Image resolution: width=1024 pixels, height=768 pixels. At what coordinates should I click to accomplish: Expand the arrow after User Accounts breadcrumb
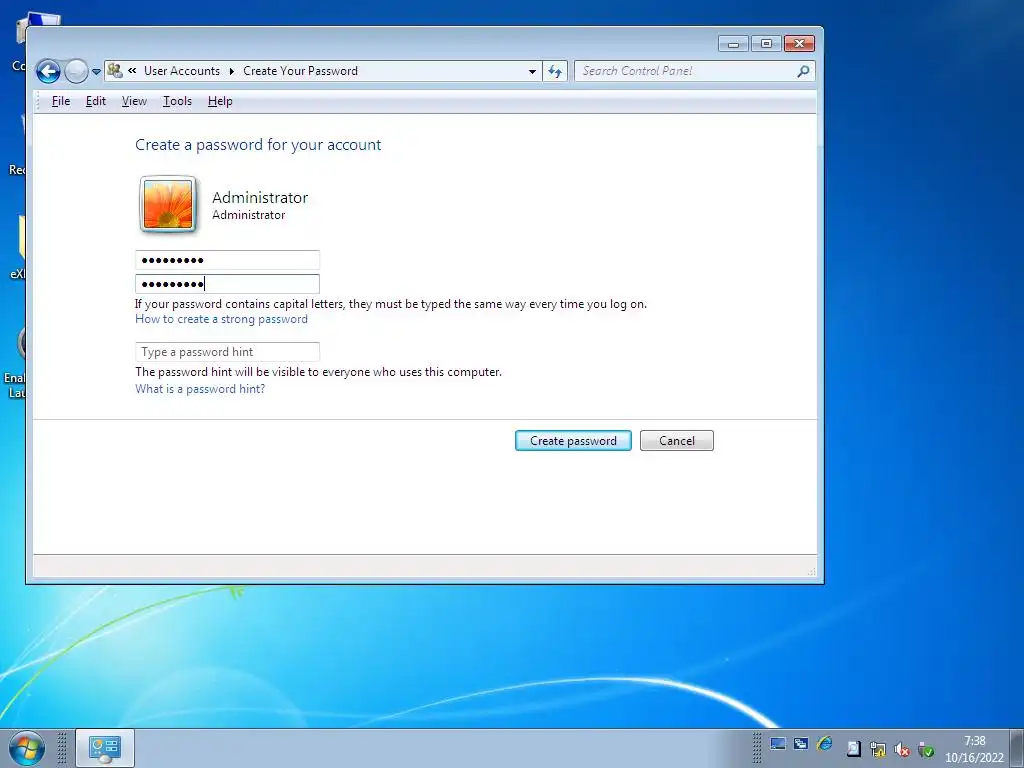231,71
